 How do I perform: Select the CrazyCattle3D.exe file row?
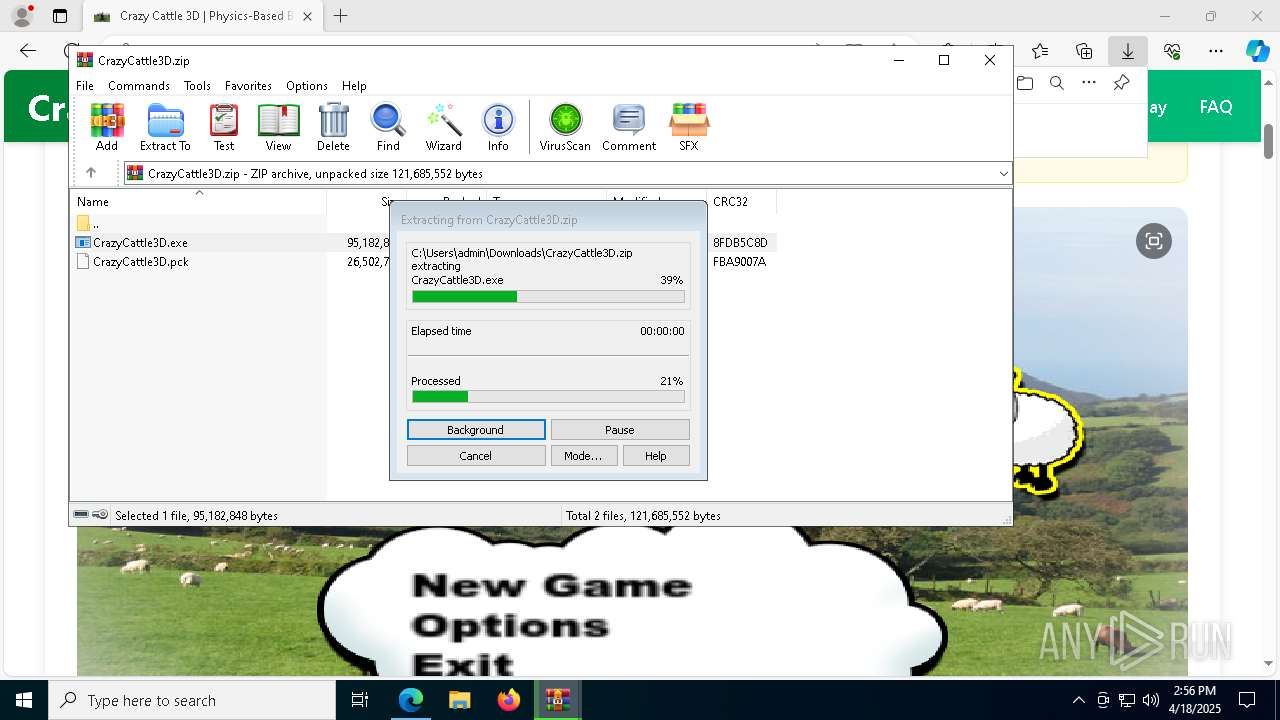point(425,242)
